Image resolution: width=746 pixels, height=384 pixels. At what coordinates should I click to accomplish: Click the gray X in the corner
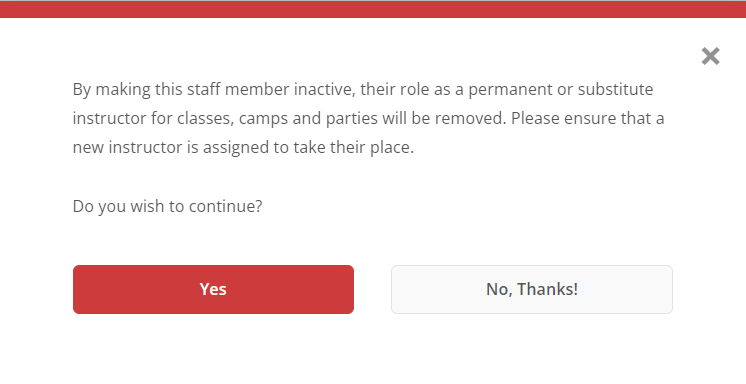[710, 56]
